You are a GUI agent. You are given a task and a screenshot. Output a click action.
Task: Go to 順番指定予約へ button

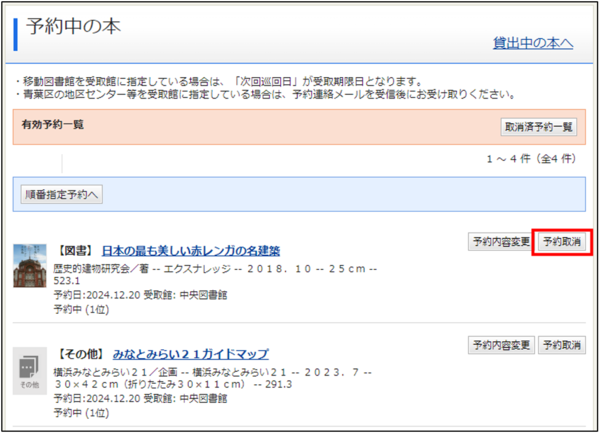coord(62,195)
